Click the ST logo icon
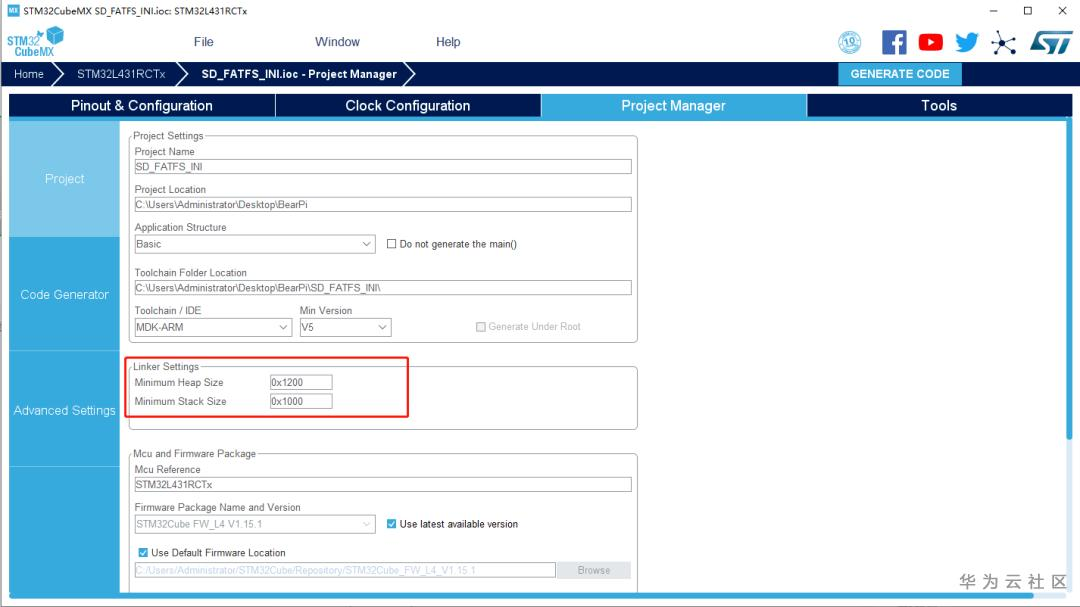 coord(1051,43)
